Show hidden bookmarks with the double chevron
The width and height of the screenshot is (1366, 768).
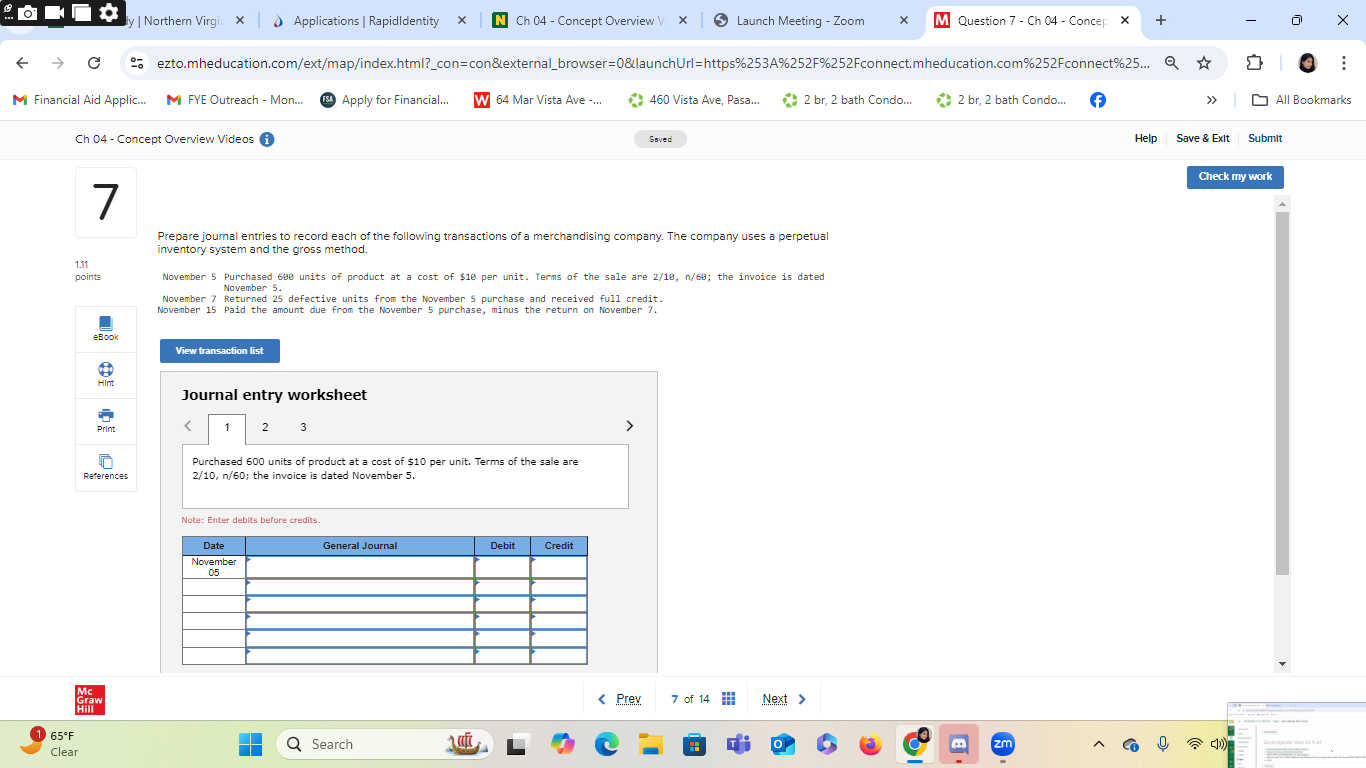(1212, 100)
